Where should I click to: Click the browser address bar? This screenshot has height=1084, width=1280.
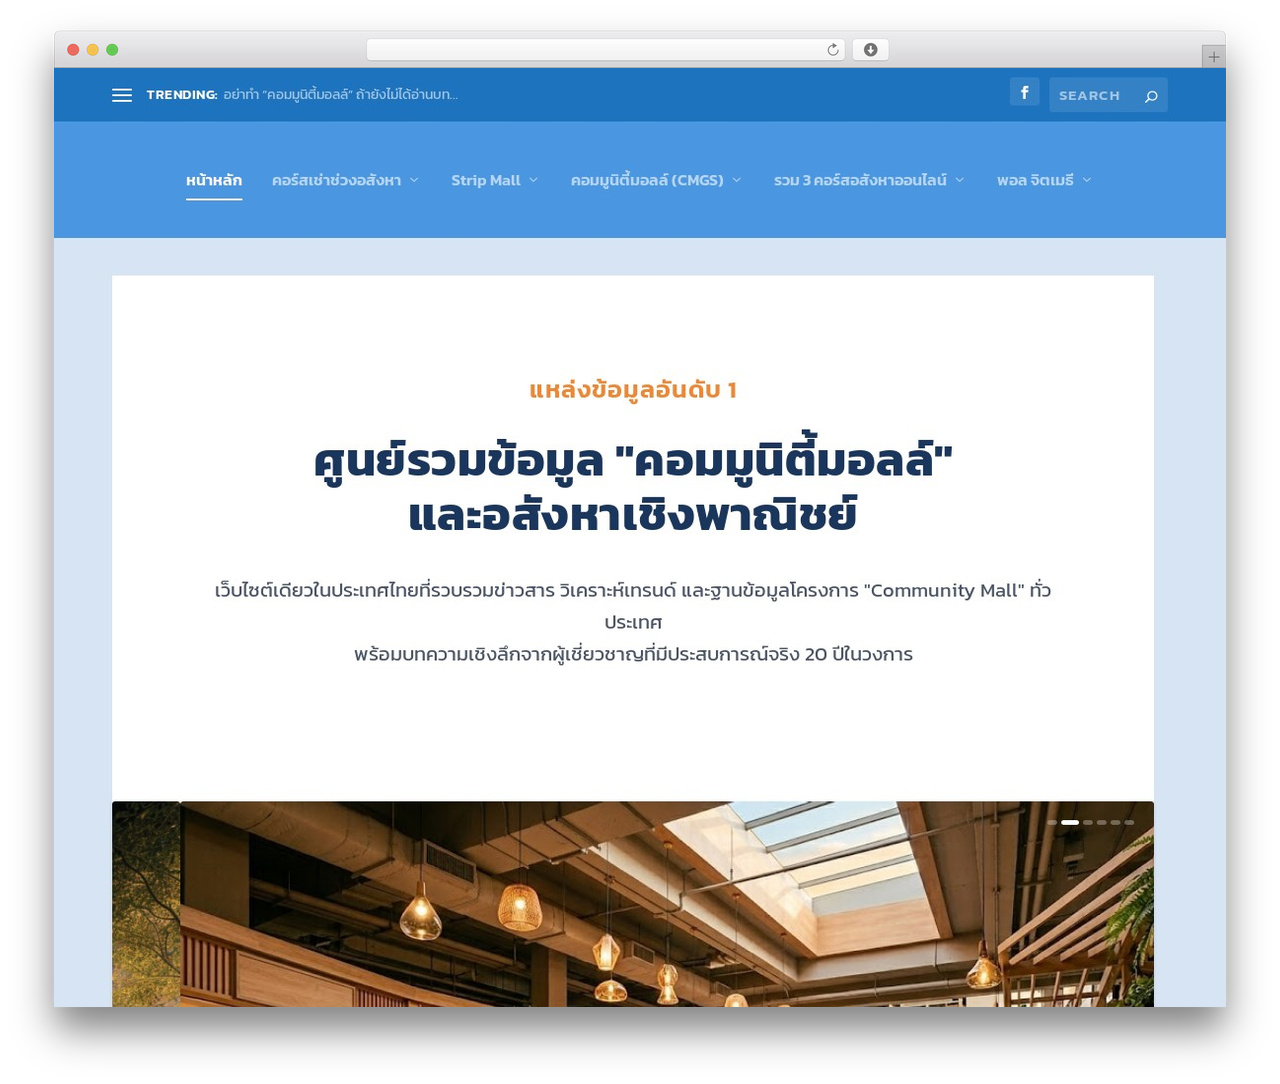tap(605, 50)
